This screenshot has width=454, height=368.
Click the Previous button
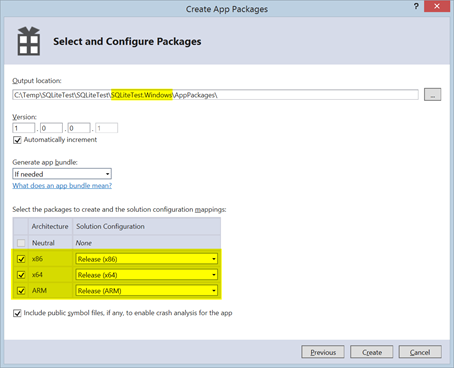[x=323, y=352]
